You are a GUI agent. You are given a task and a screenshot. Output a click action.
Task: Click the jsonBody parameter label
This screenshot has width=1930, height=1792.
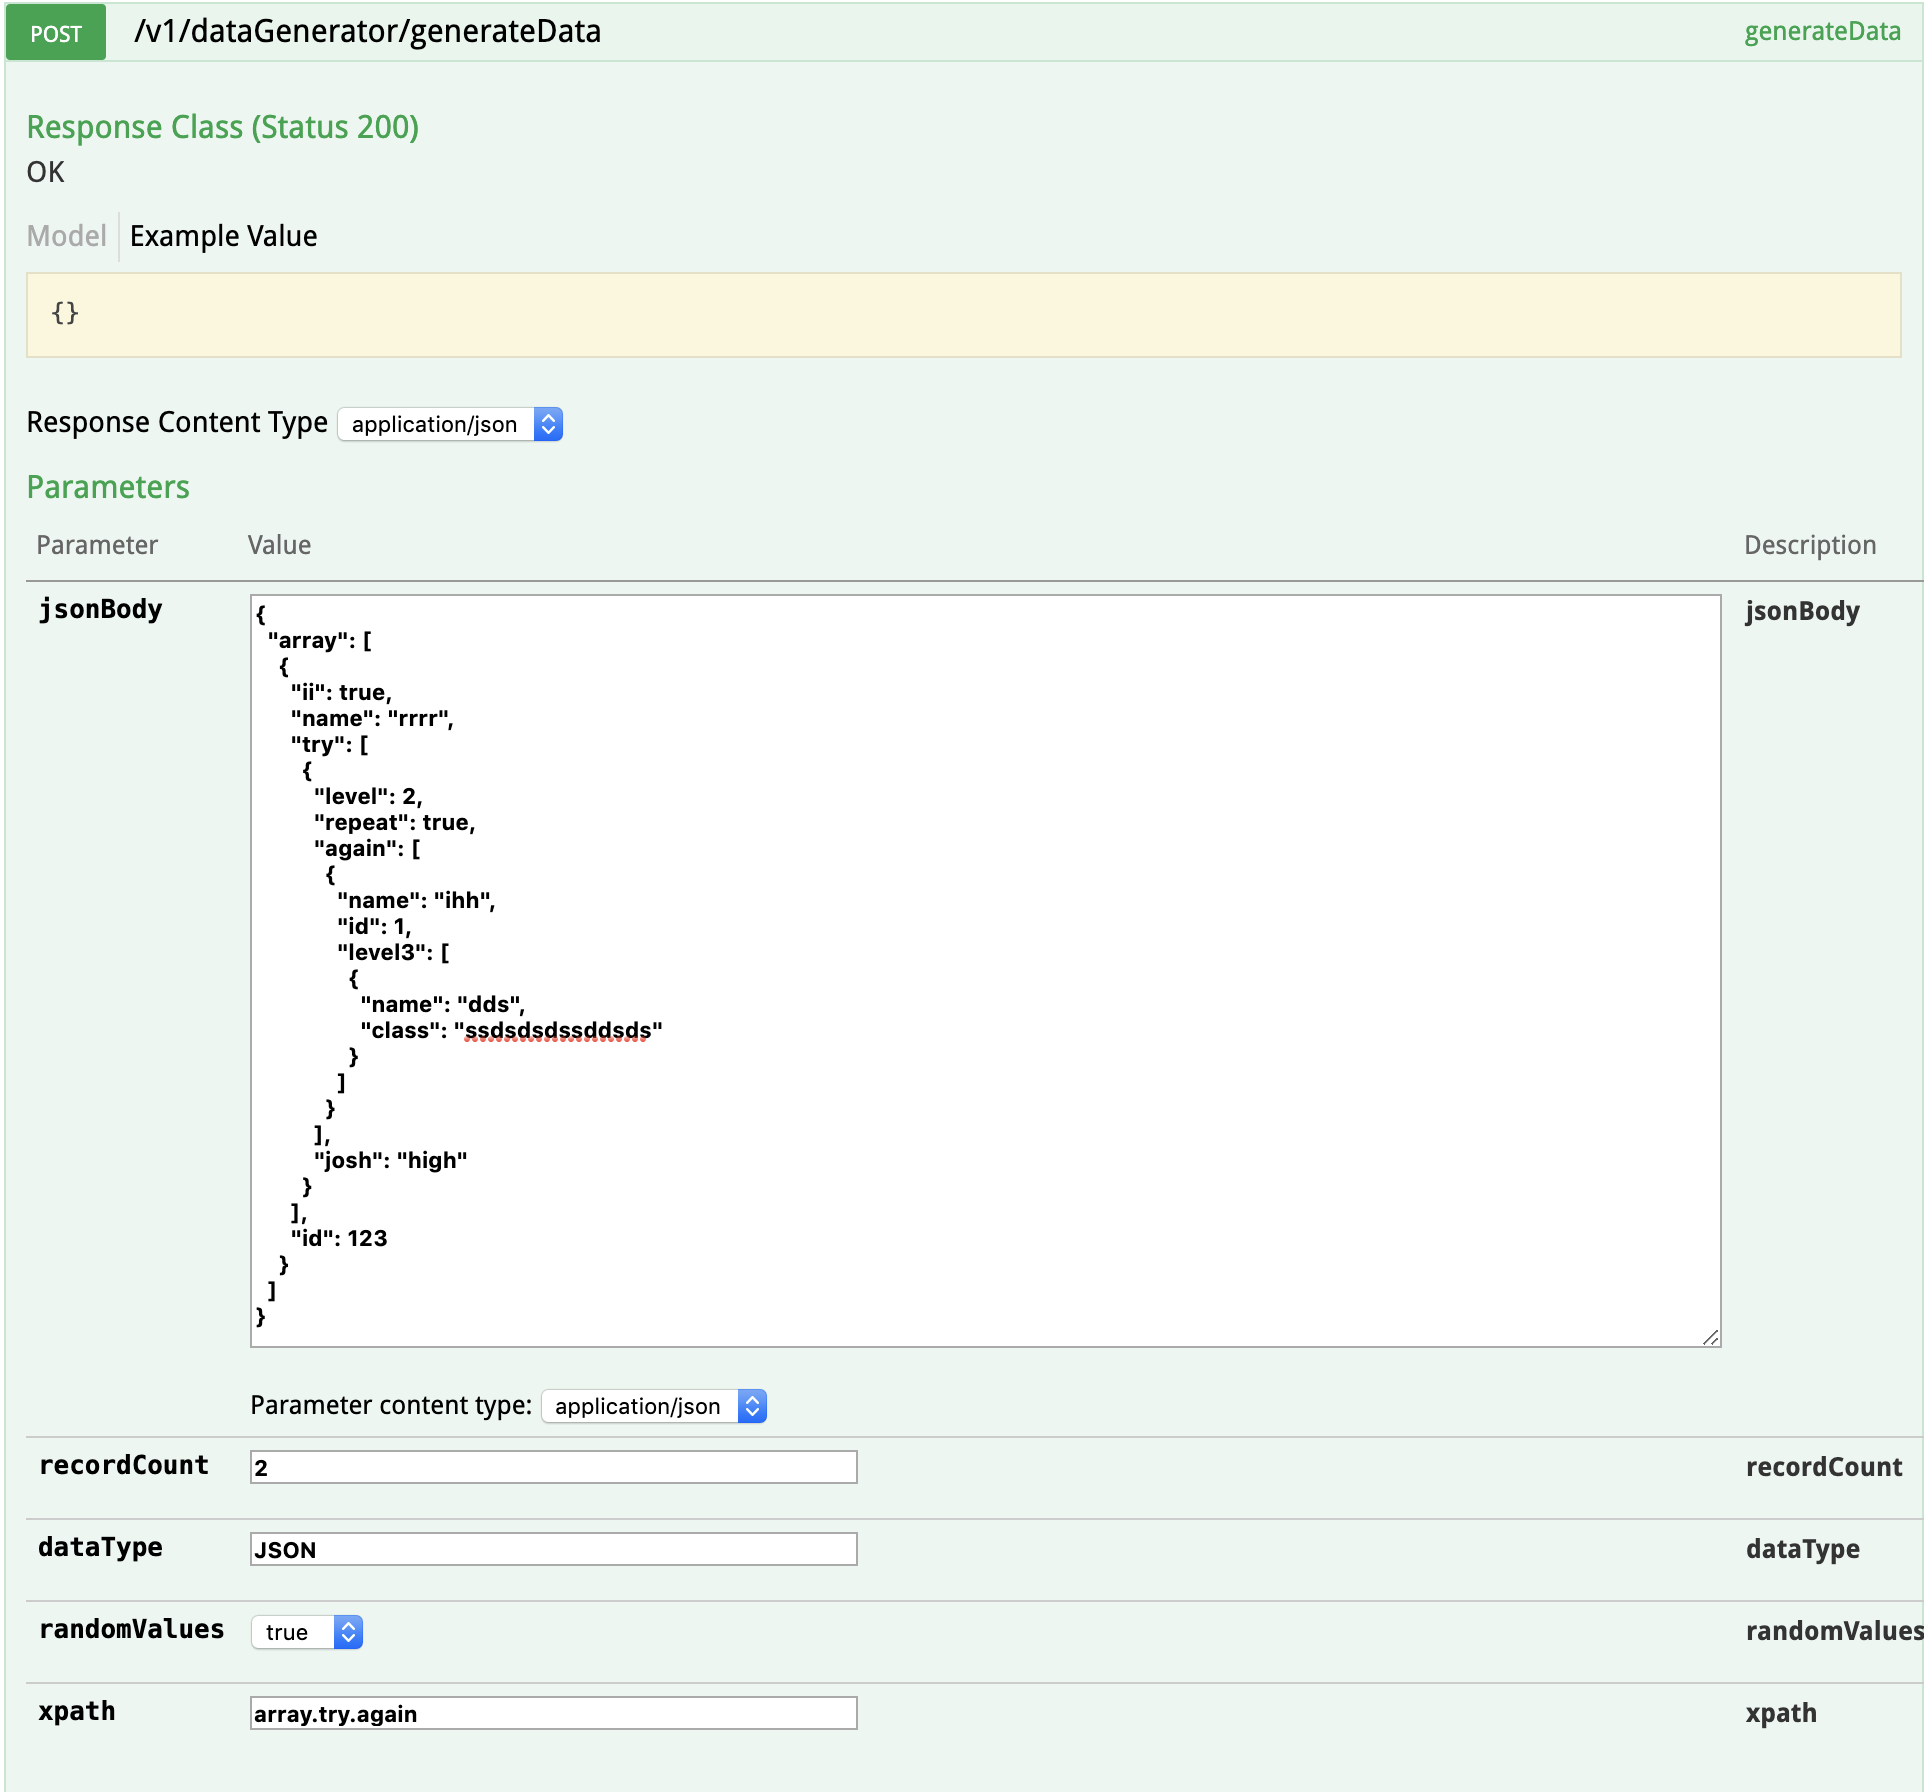click(100, 609)
